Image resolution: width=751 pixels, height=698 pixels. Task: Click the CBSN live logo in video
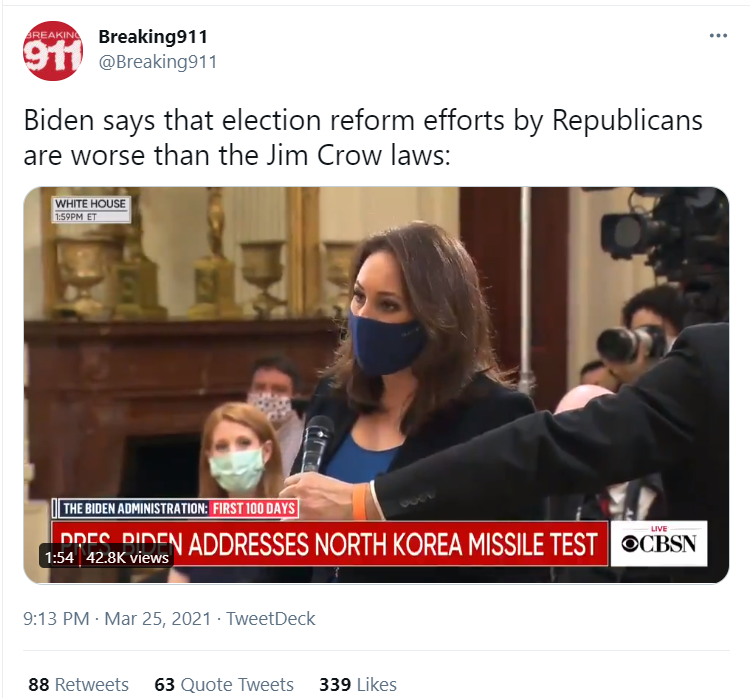coord(659,543)
